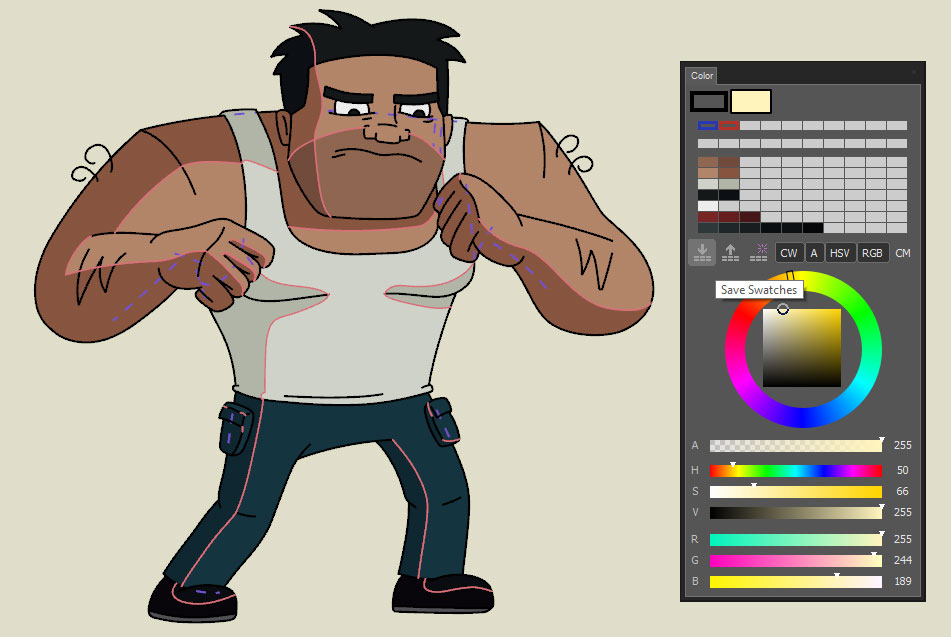Click the R red channel slider
Viewport: 951px width, 637px height.
point(796,539)
